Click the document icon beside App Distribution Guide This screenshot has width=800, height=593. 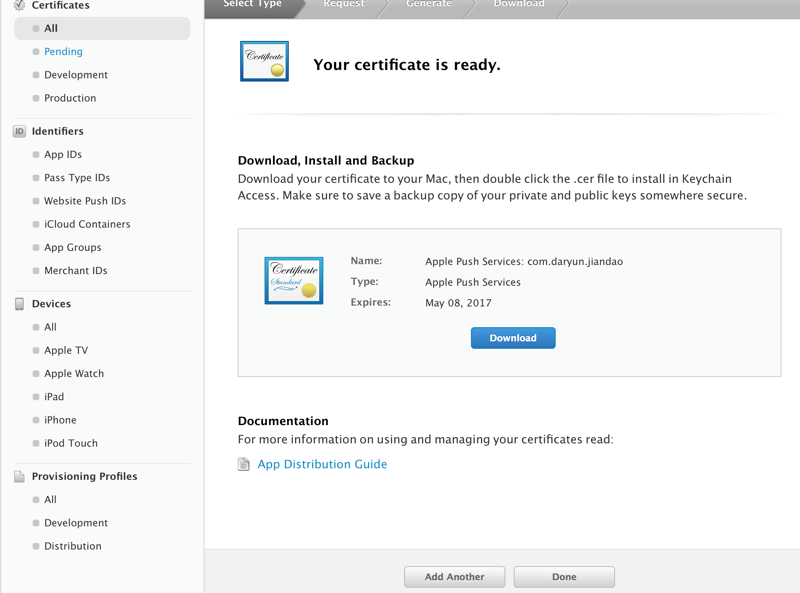pos(244,465)
